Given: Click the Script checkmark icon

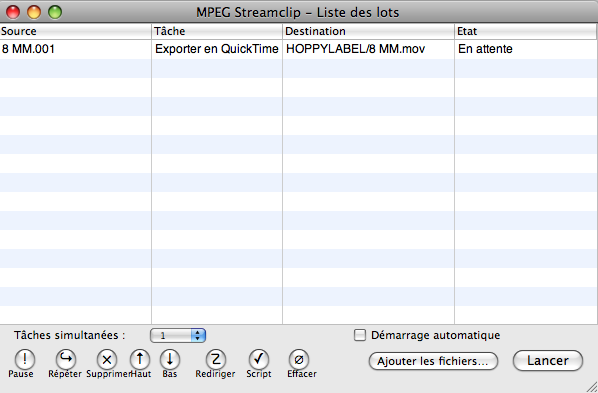Looking at the screenshot, I should [259, 359].
